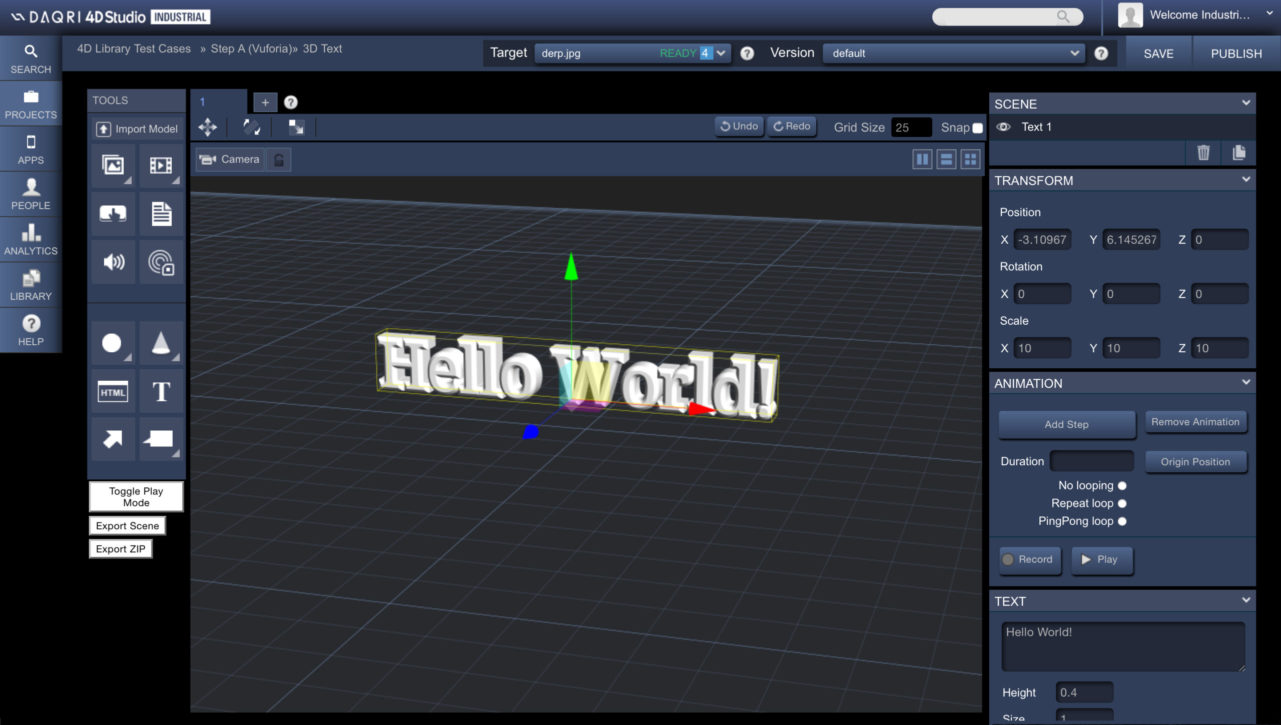Activate the scale gizmo tool

(x=296, y=127)
